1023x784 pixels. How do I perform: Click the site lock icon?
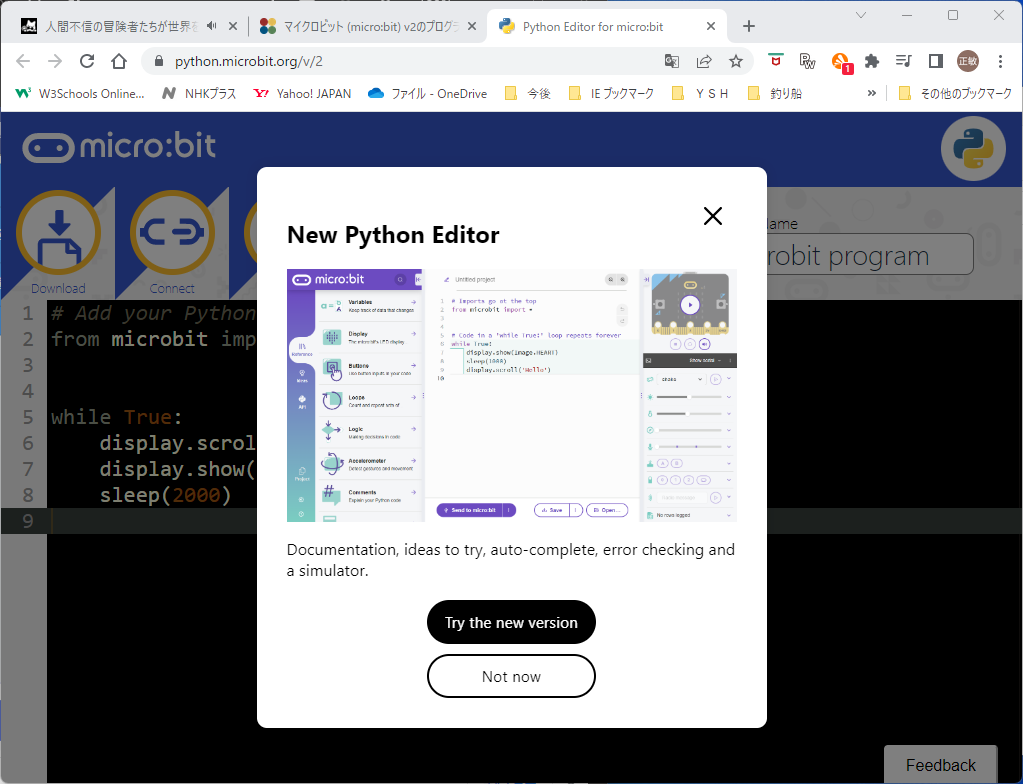(x=158, y=61)
